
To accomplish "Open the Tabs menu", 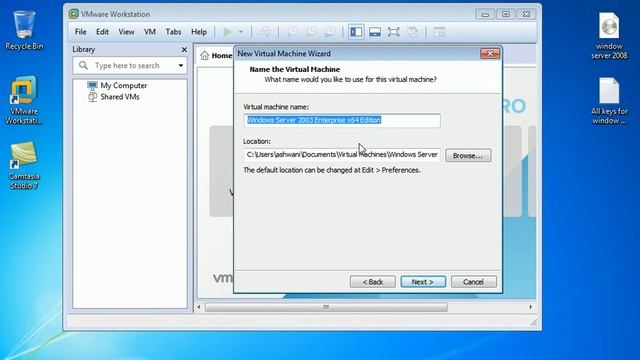I will click(173, 32).
